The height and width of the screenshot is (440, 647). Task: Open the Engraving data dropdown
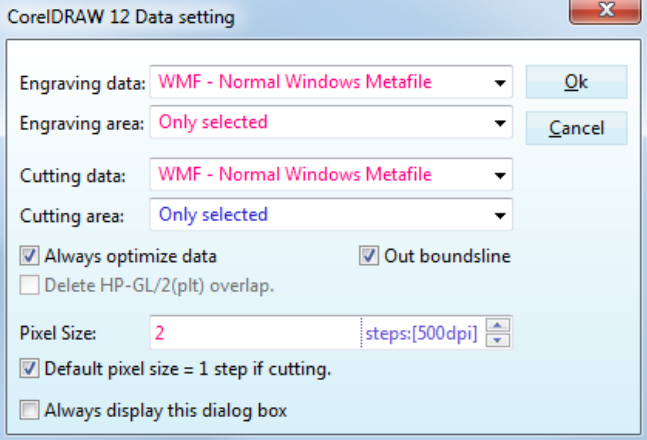click(498, 83)
